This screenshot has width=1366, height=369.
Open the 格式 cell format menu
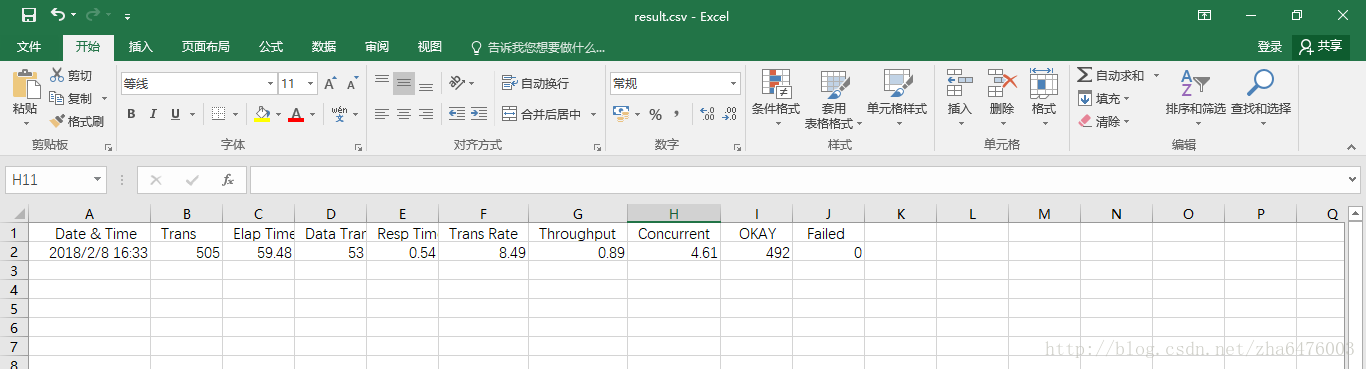(x=1043, y=98)
